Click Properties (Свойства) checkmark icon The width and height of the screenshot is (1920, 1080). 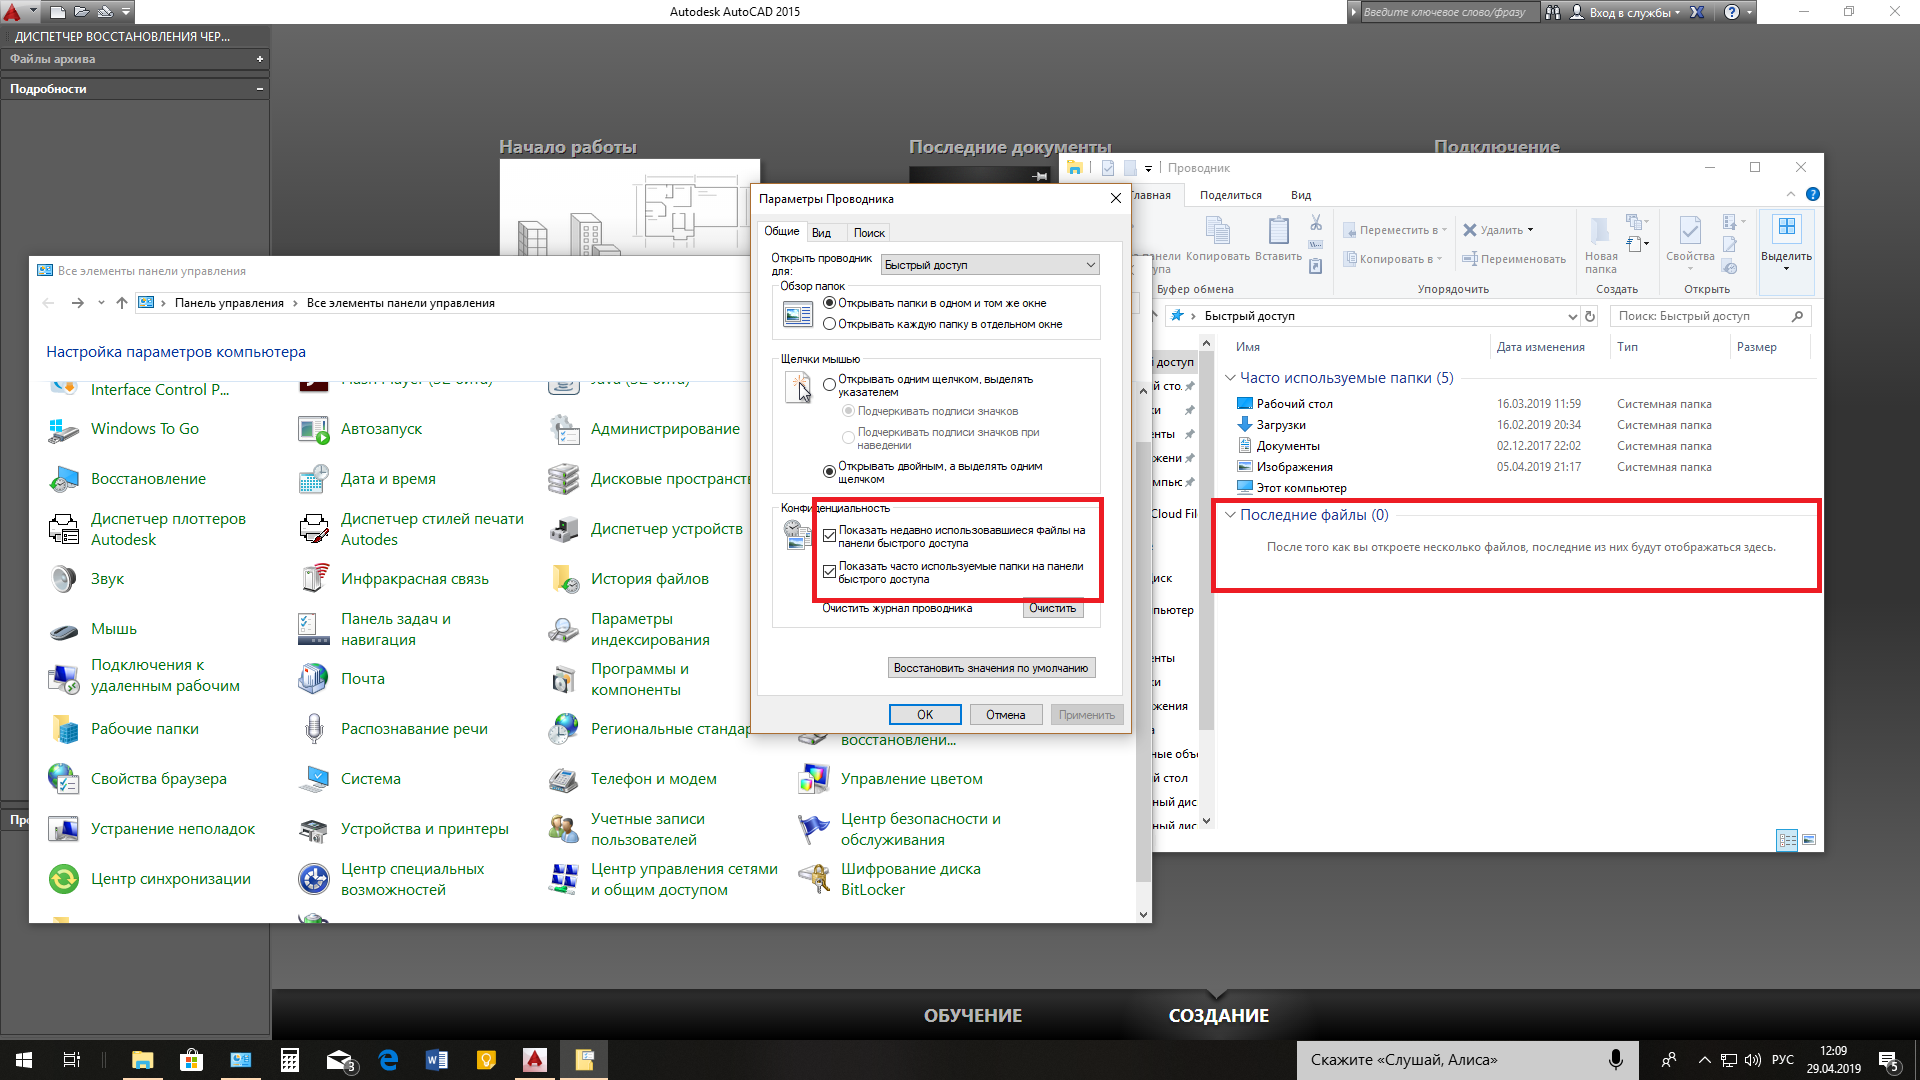click(x=1690, y=231)
